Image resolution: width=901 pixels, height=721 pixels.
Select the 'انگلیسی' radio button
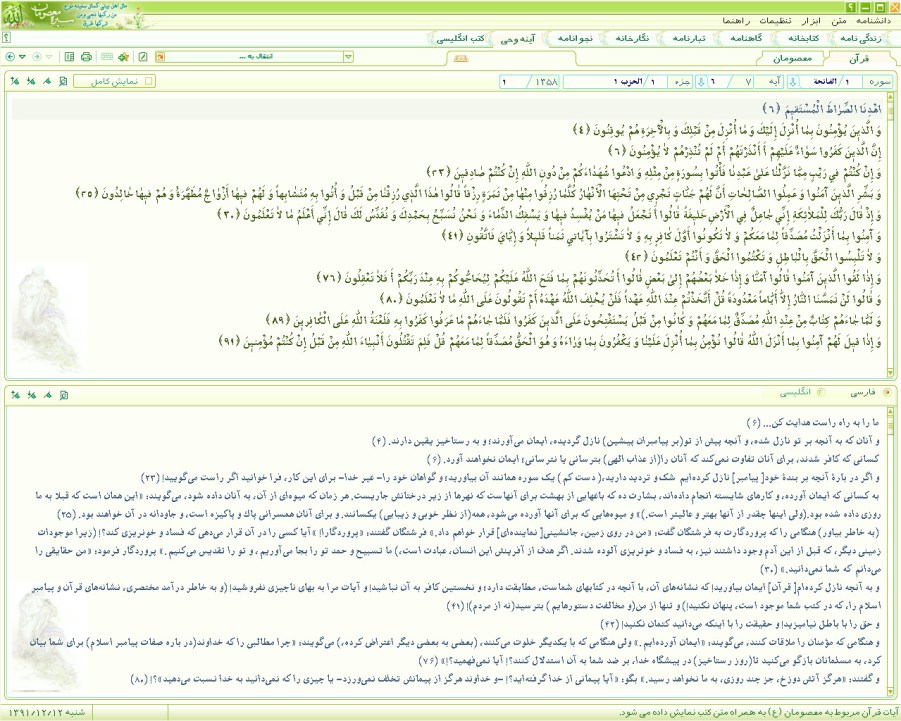coord(821,392)
